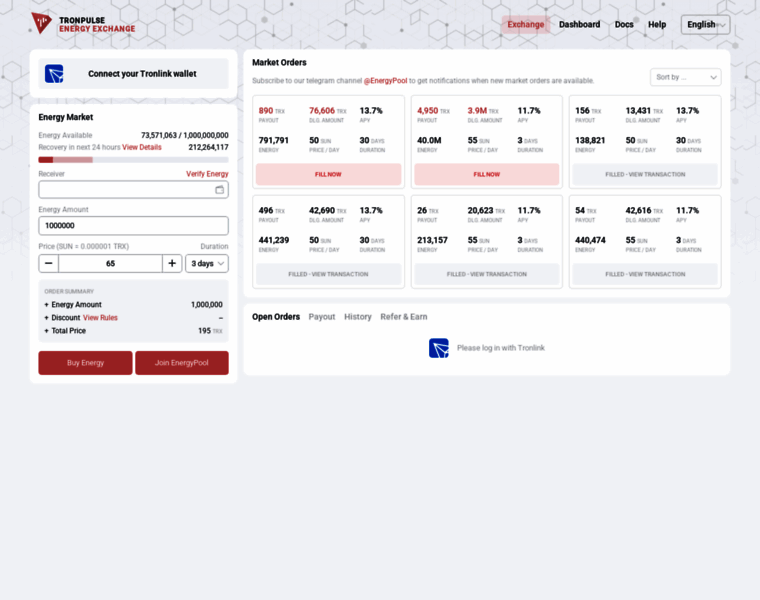
Task: Open the English language dropdown
Action: click(x=705, y=25)
